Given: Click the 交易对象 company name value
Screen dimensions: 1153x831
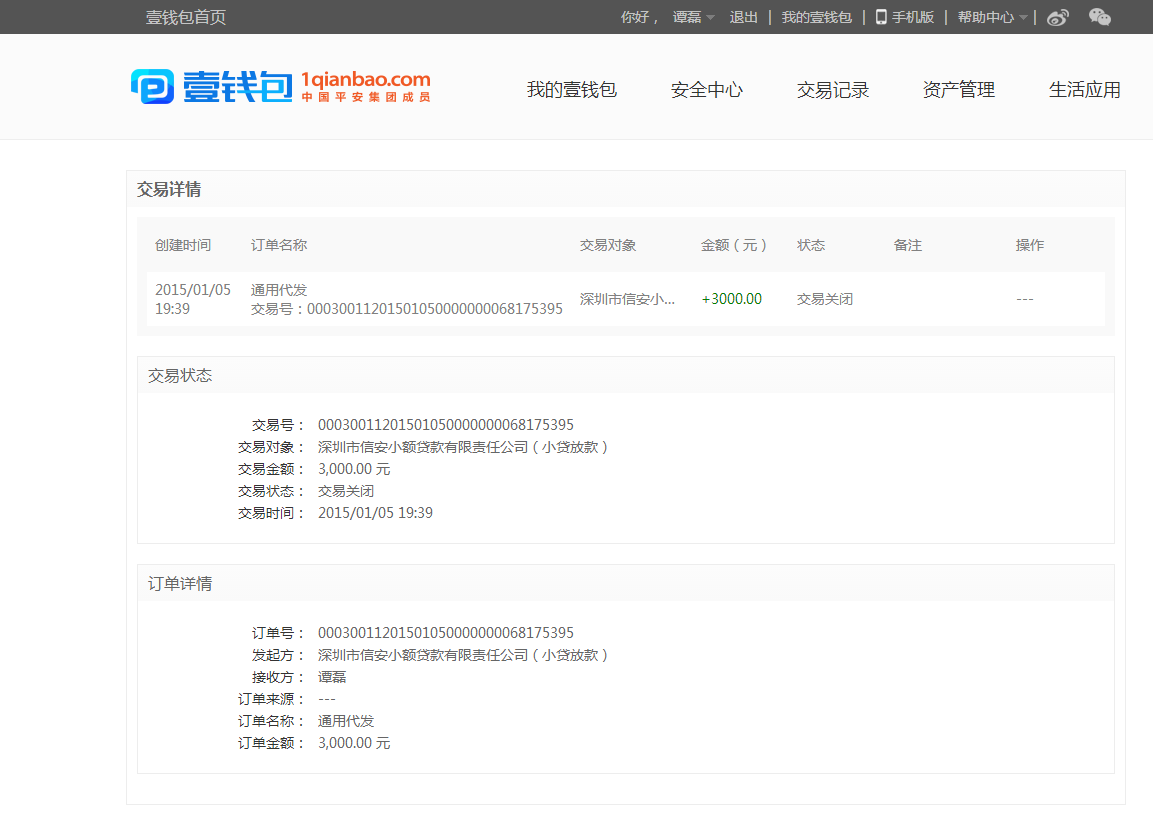Looking at the screenshot, I should [463, 446].
